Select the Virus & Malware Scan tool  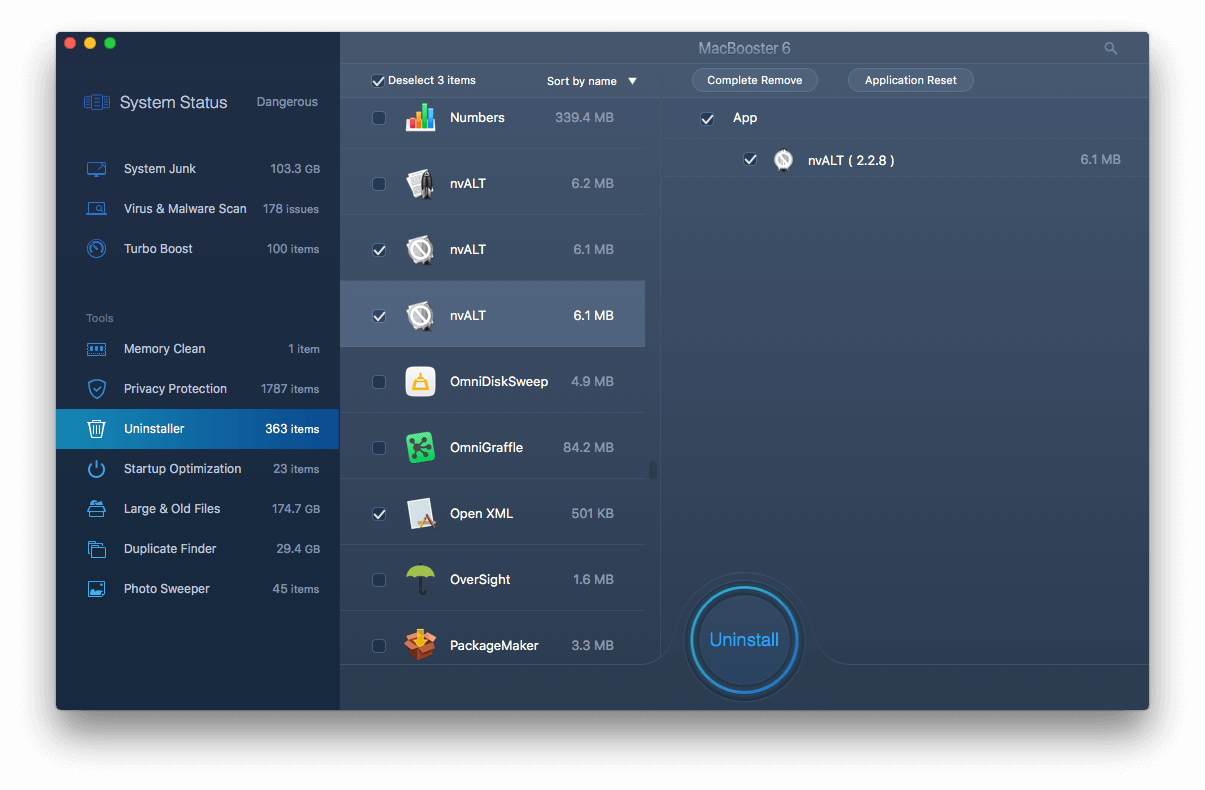185,208
